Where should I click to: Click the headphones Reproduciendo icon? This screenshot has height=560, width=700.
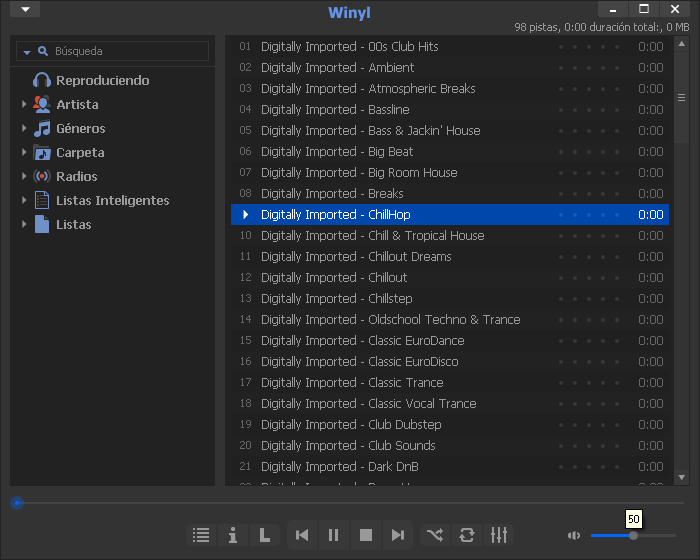pos(42,80)
